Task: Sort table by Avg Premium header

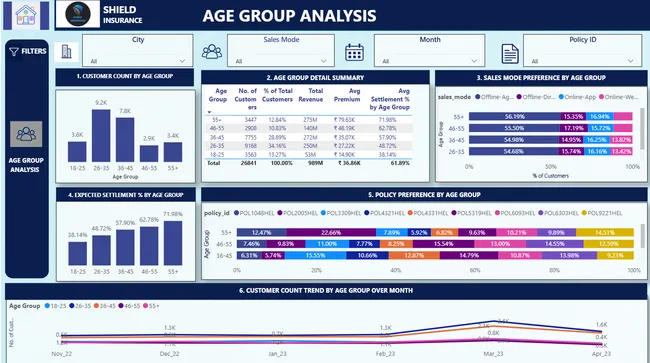Action: (x=347, y=95)
